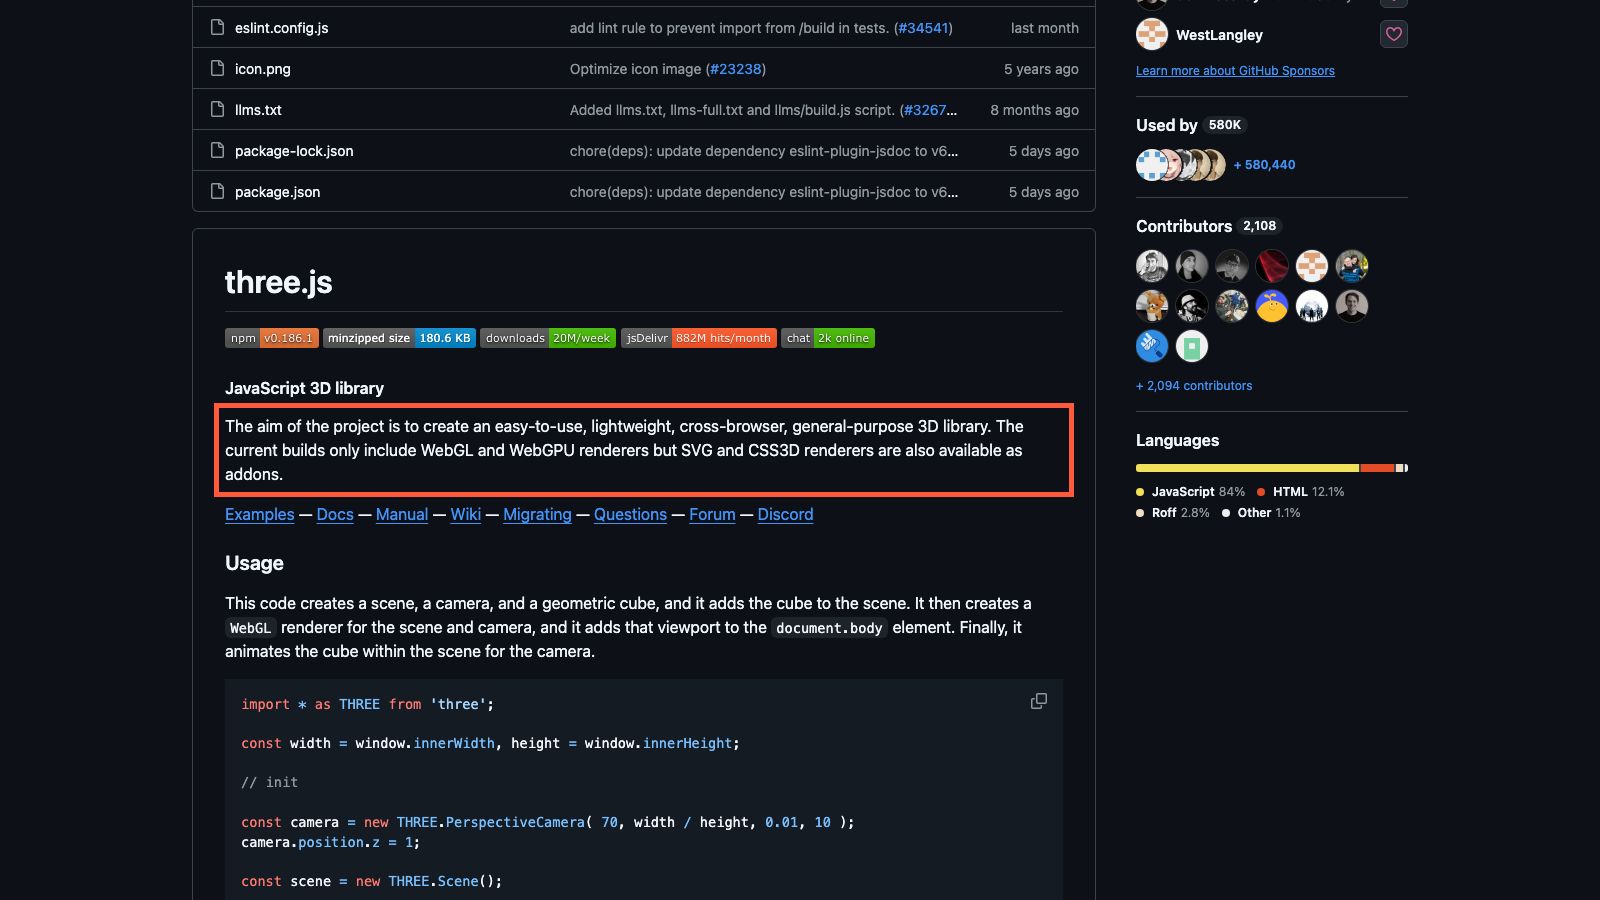Click the red HTML segment of language bar

point(1377,468)
